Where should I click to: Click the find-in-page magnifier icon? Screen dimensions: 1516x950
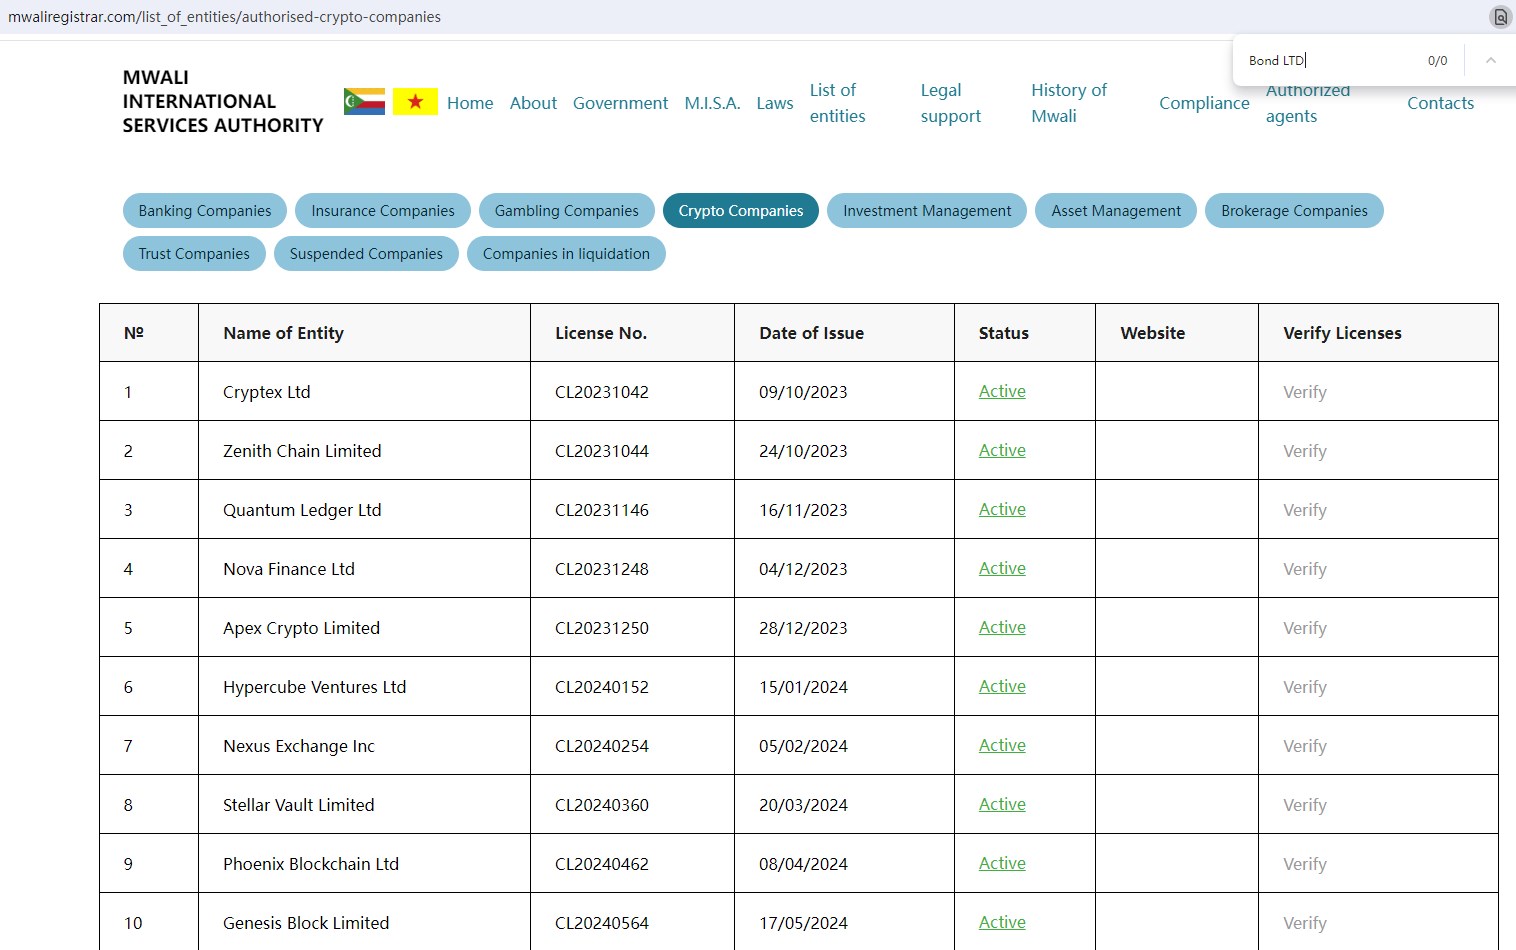[1500, 17]
